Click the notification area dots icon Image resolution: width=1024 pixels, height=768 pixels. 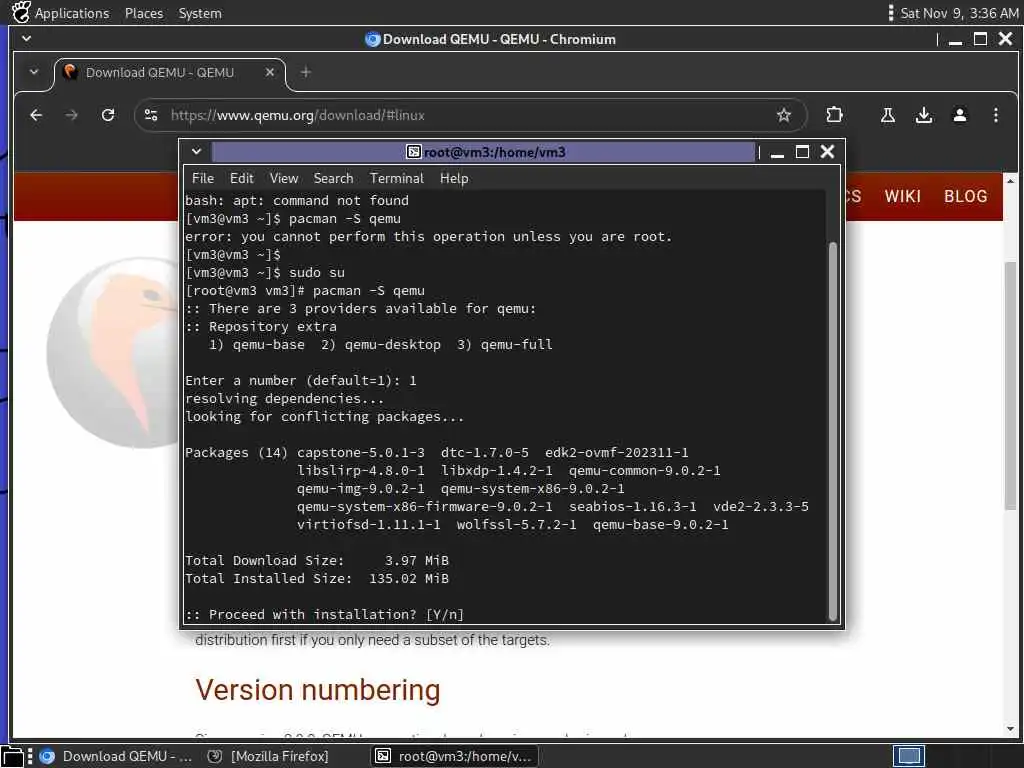tap(891, 13)
